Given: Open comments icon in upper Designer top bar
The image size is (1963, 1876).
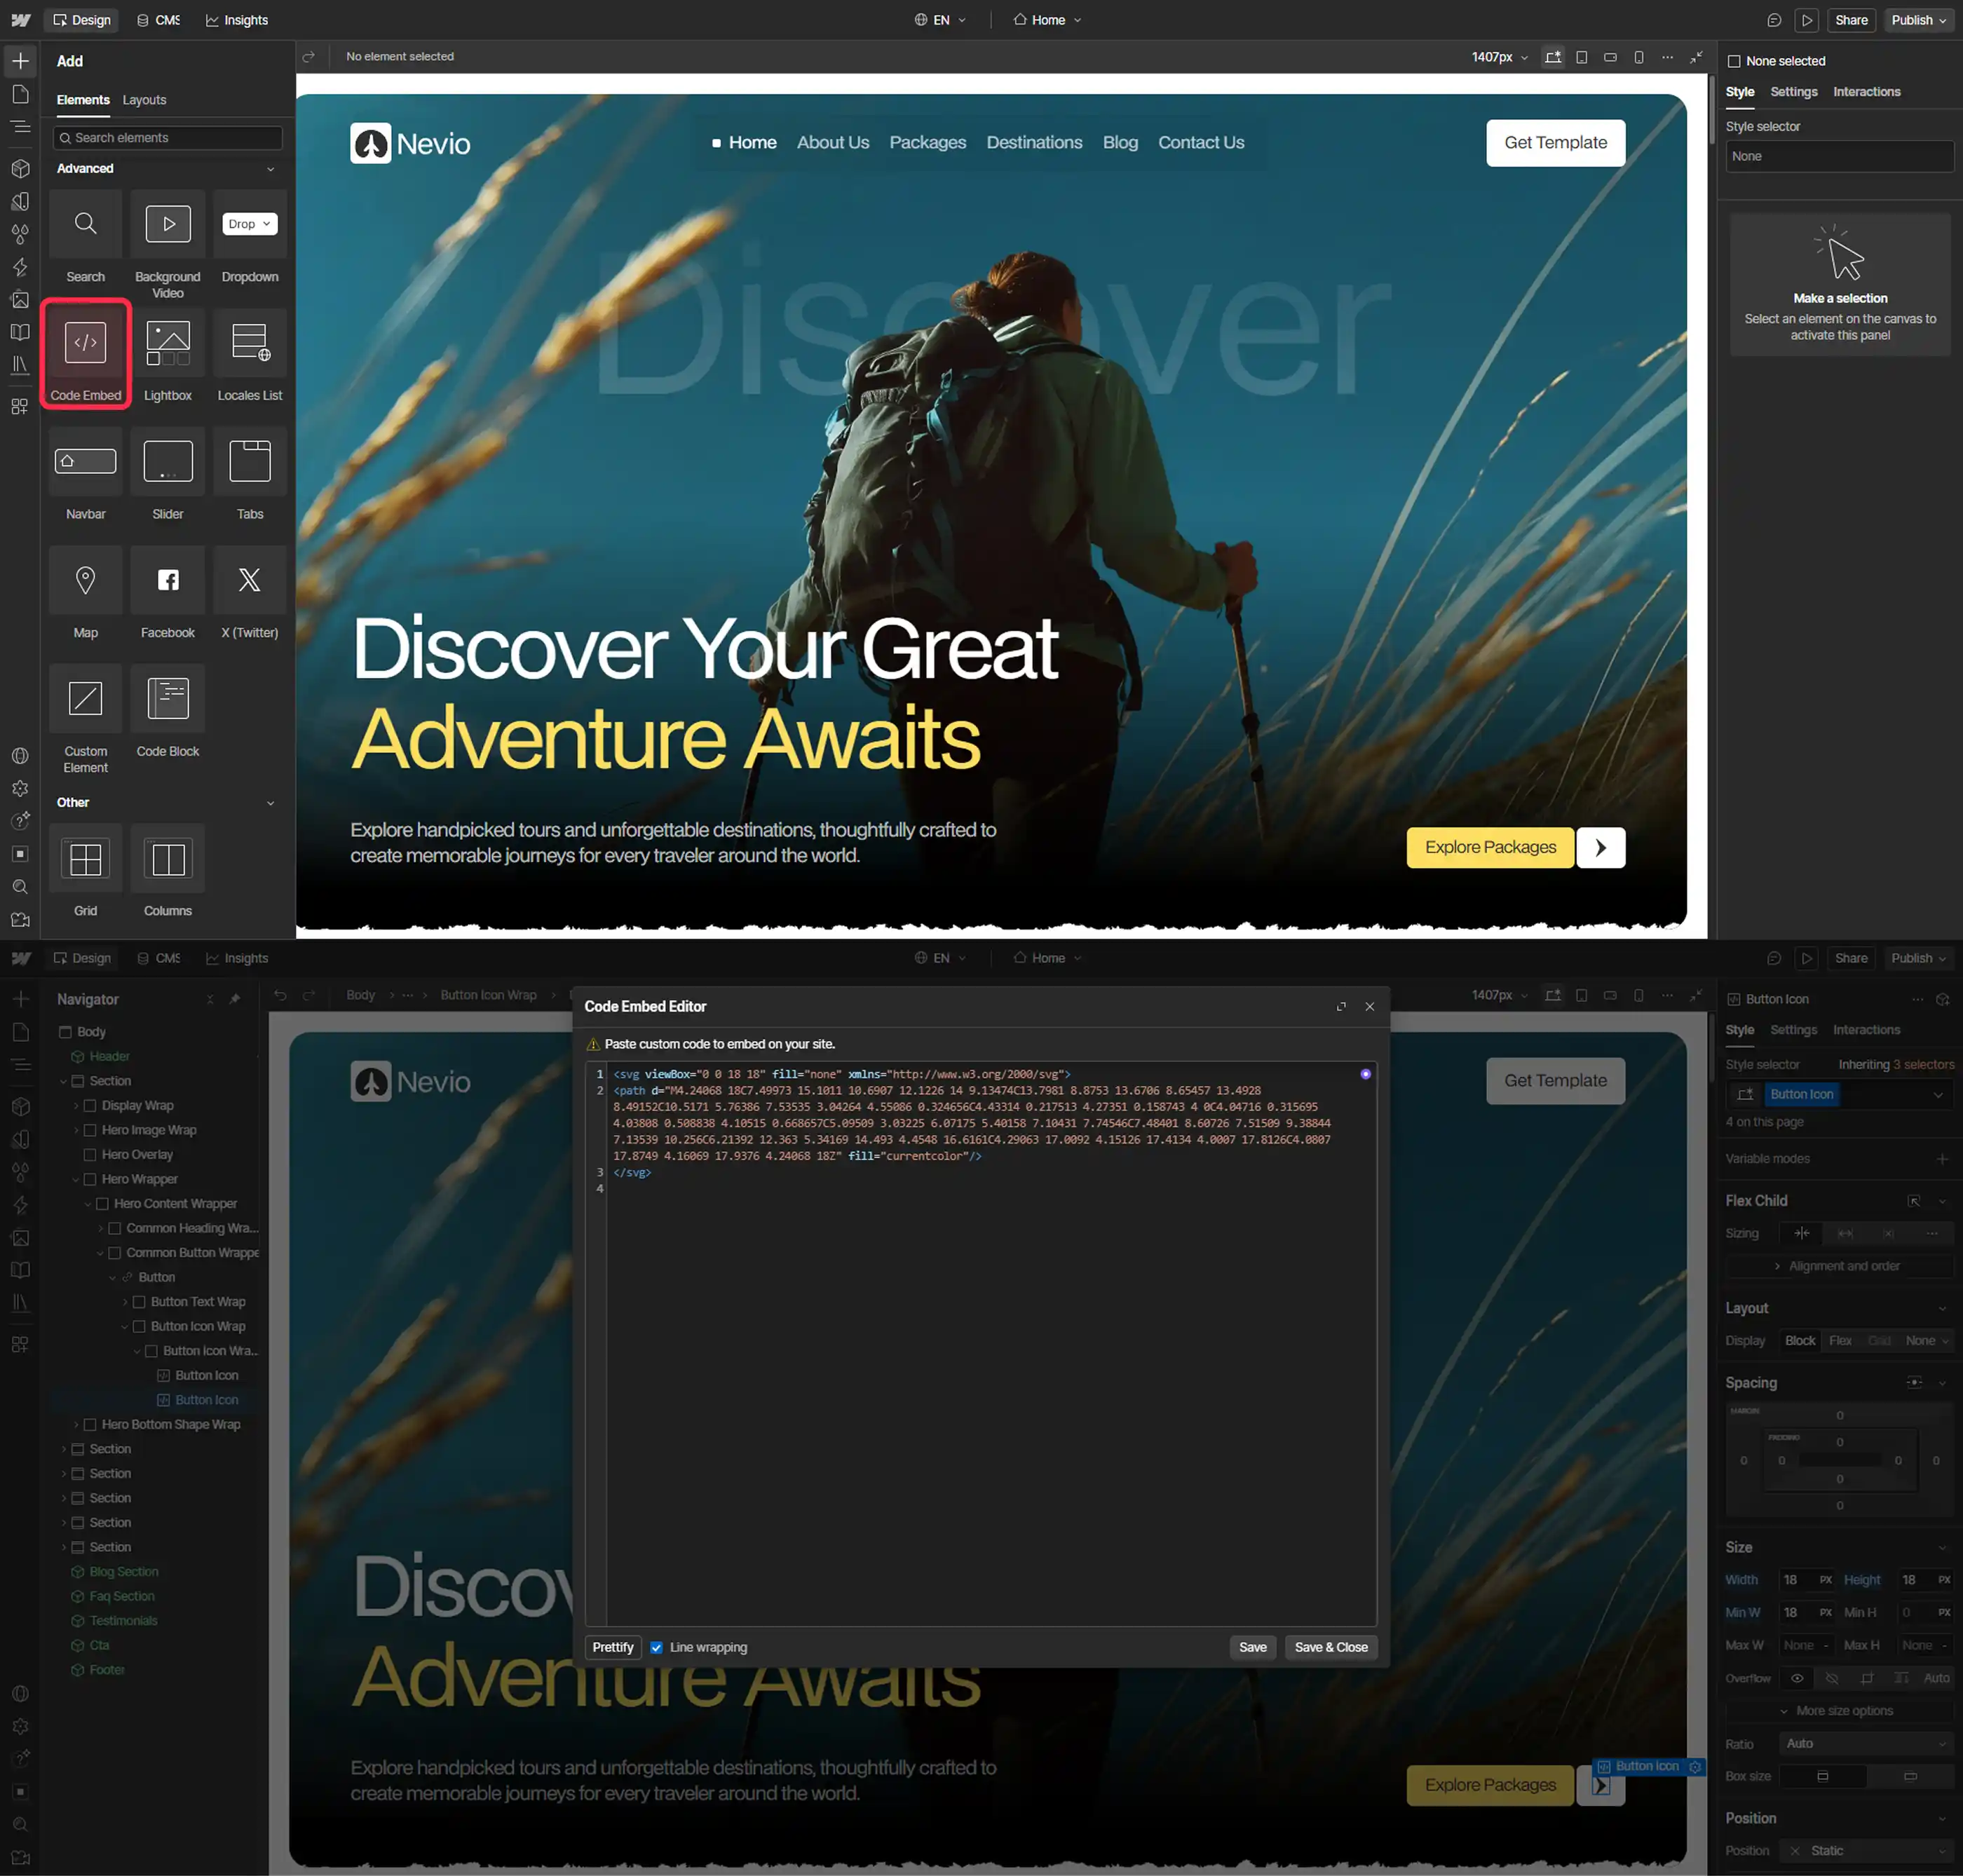Looking at the screenshot, I should (1774, 20).
